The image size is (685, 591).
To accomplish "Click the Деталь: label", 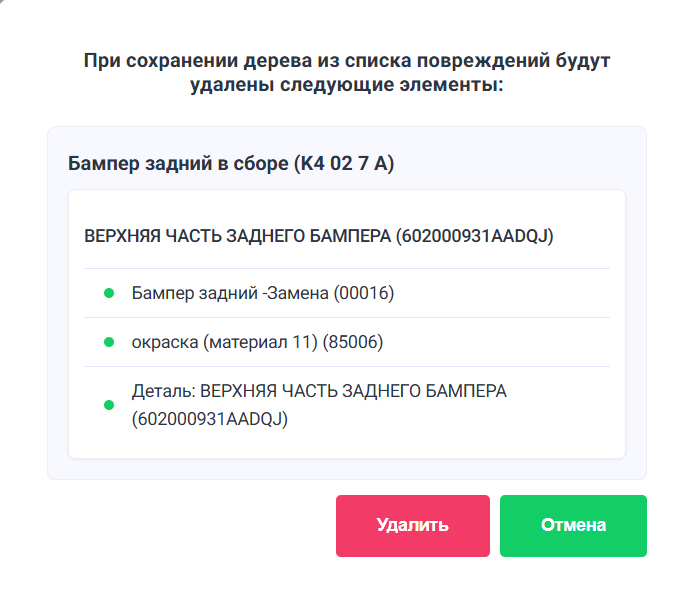I will 164,391.
